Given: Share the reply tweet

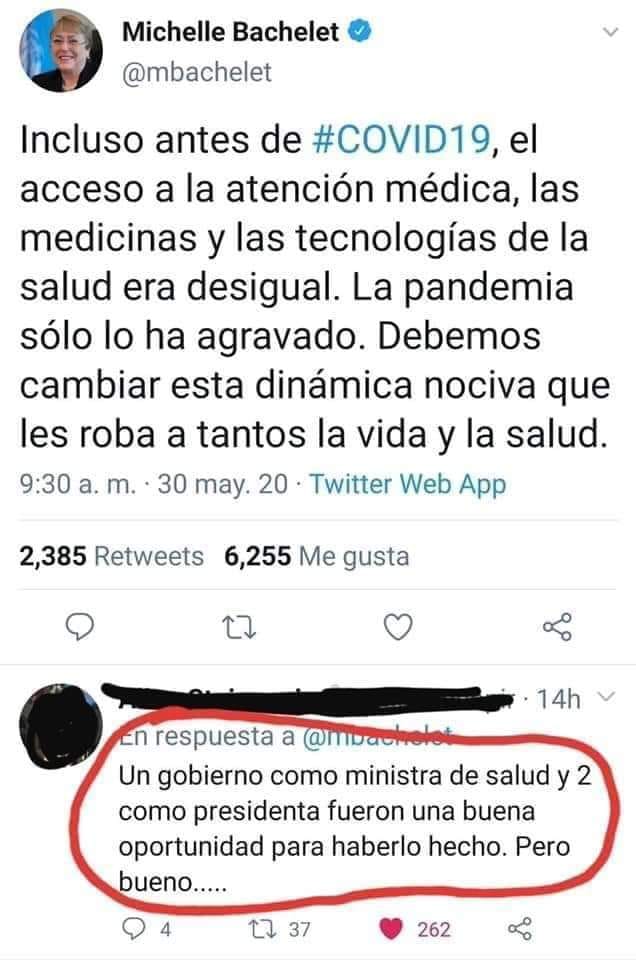Looking at the screenshot, I should [520, 929].
